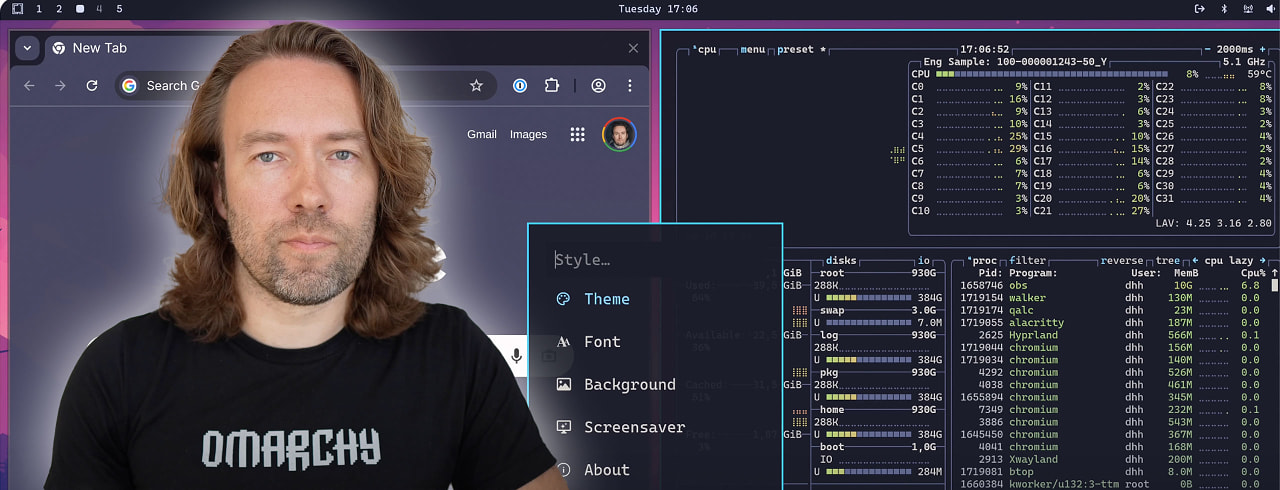
Task: Go back in Chromium browser
Action: (29, 86)
